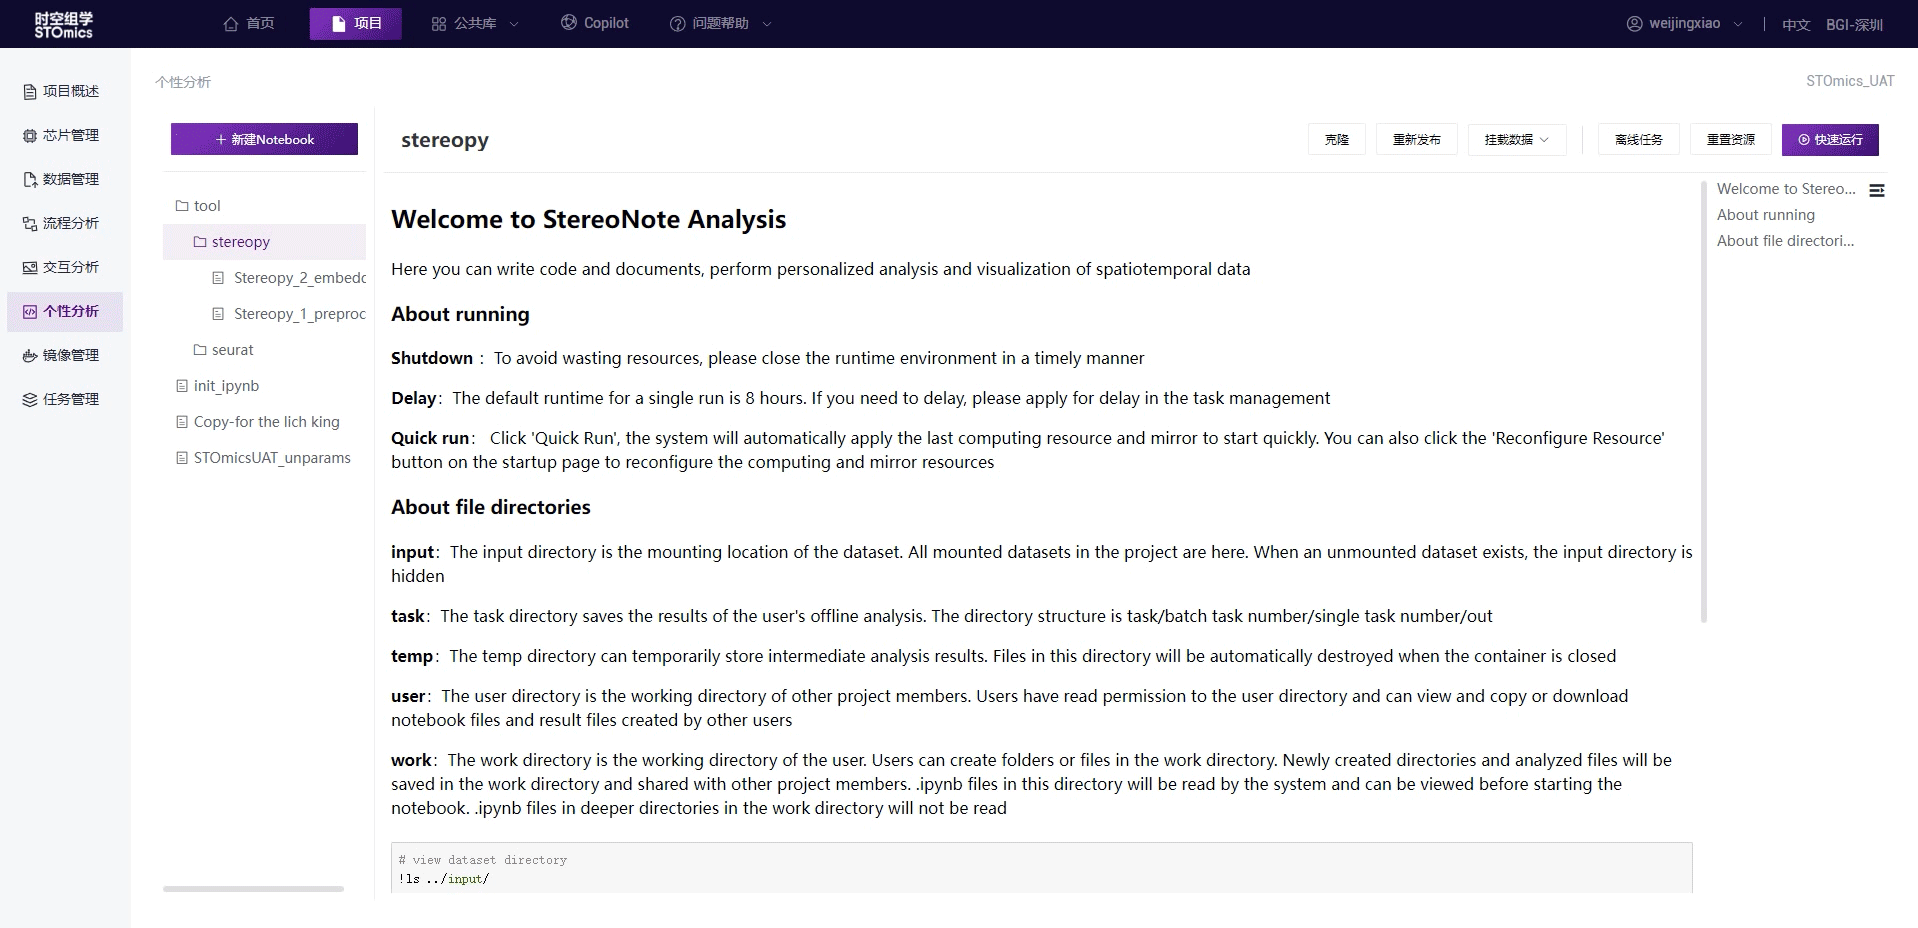The image size is (1918, 928).
Task: Click the 新建Notebook button
Action: coord(264,140)
